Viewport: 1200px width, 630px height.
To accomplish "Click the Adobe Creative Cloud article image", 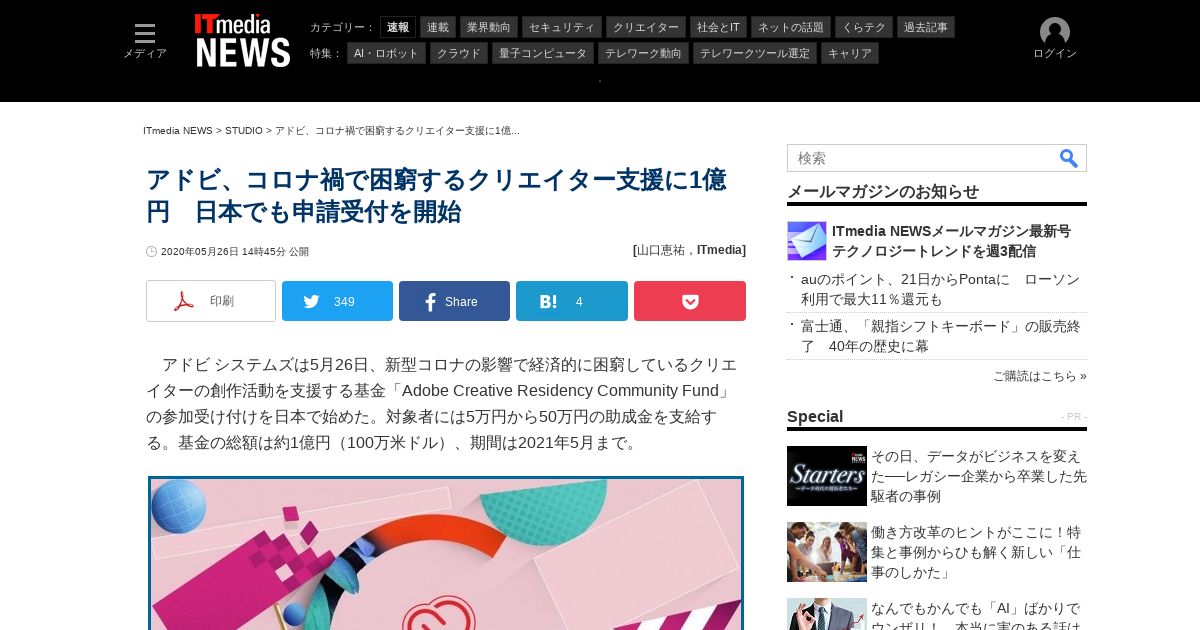I will coord(446,553).
